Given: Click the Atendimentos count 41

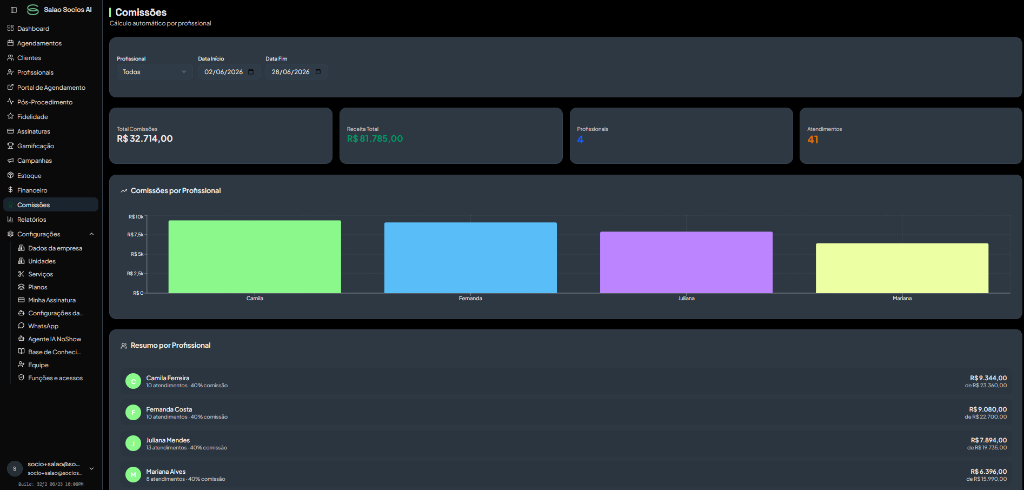Looking at the screenshot, I should [x=812, y=139].
